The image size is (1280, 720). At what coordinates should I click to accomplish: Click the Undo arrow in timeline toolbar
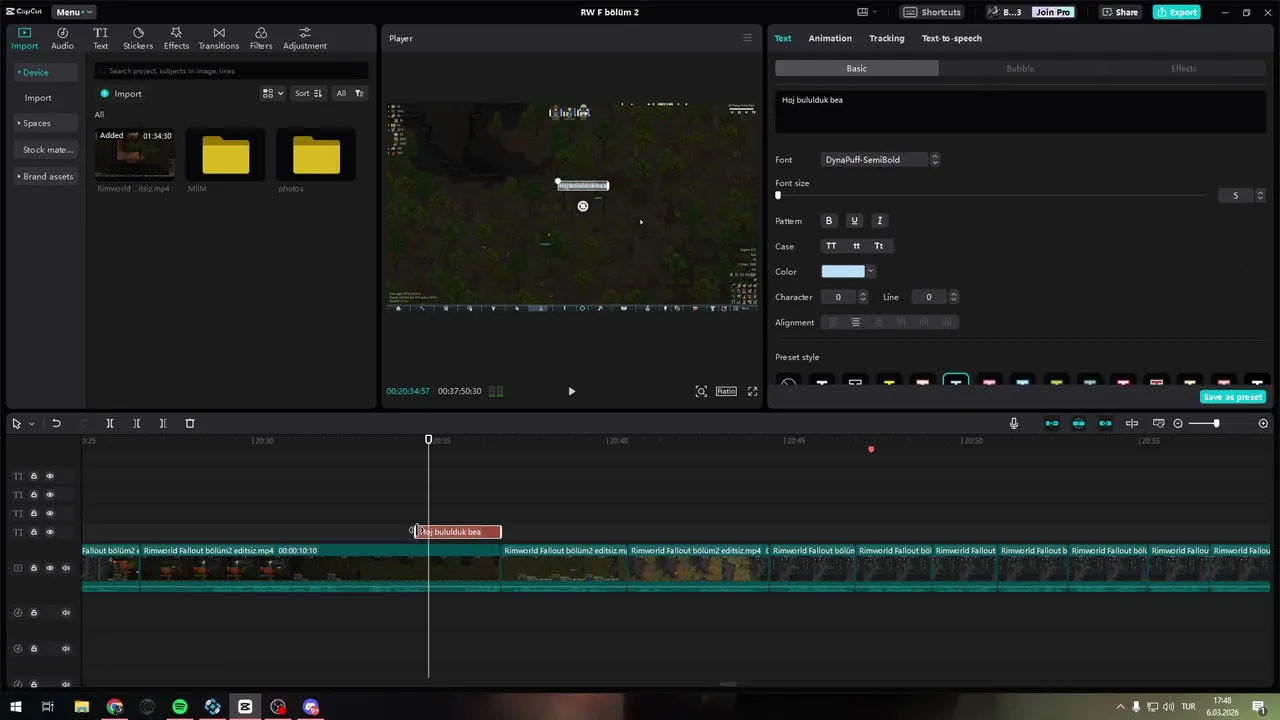pos(56,423)
